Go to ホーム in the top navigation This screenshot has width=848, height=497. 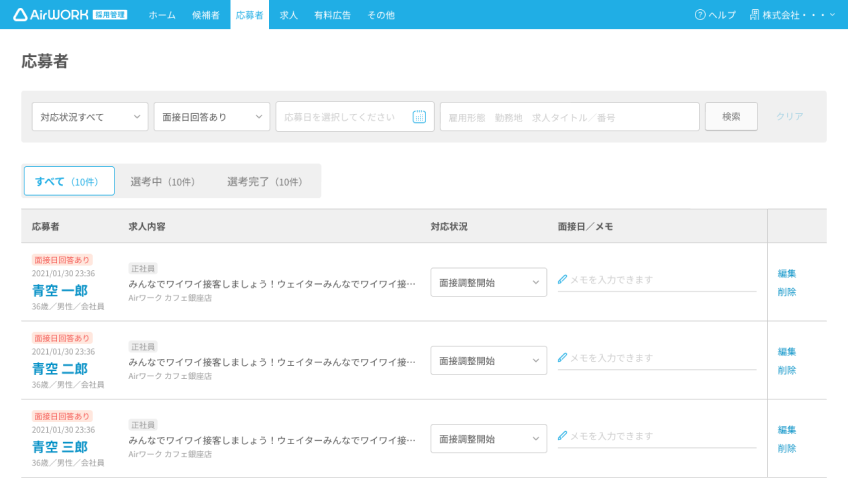click(162, 15)
